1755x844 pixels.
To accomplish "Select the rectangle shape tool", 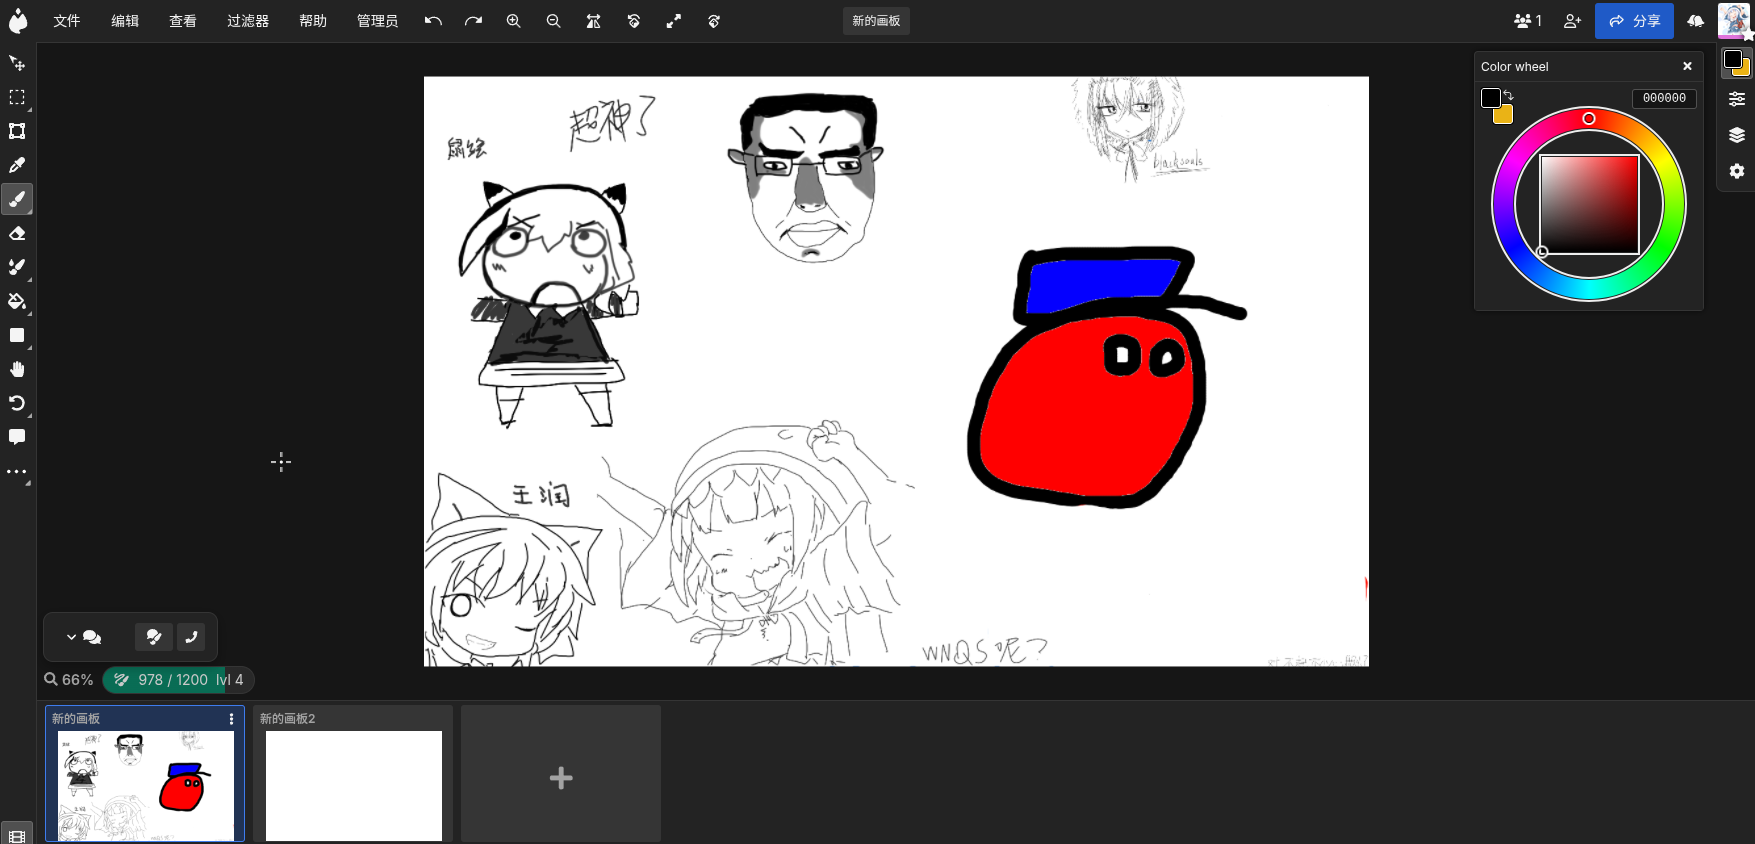I will tap(17, 335).
